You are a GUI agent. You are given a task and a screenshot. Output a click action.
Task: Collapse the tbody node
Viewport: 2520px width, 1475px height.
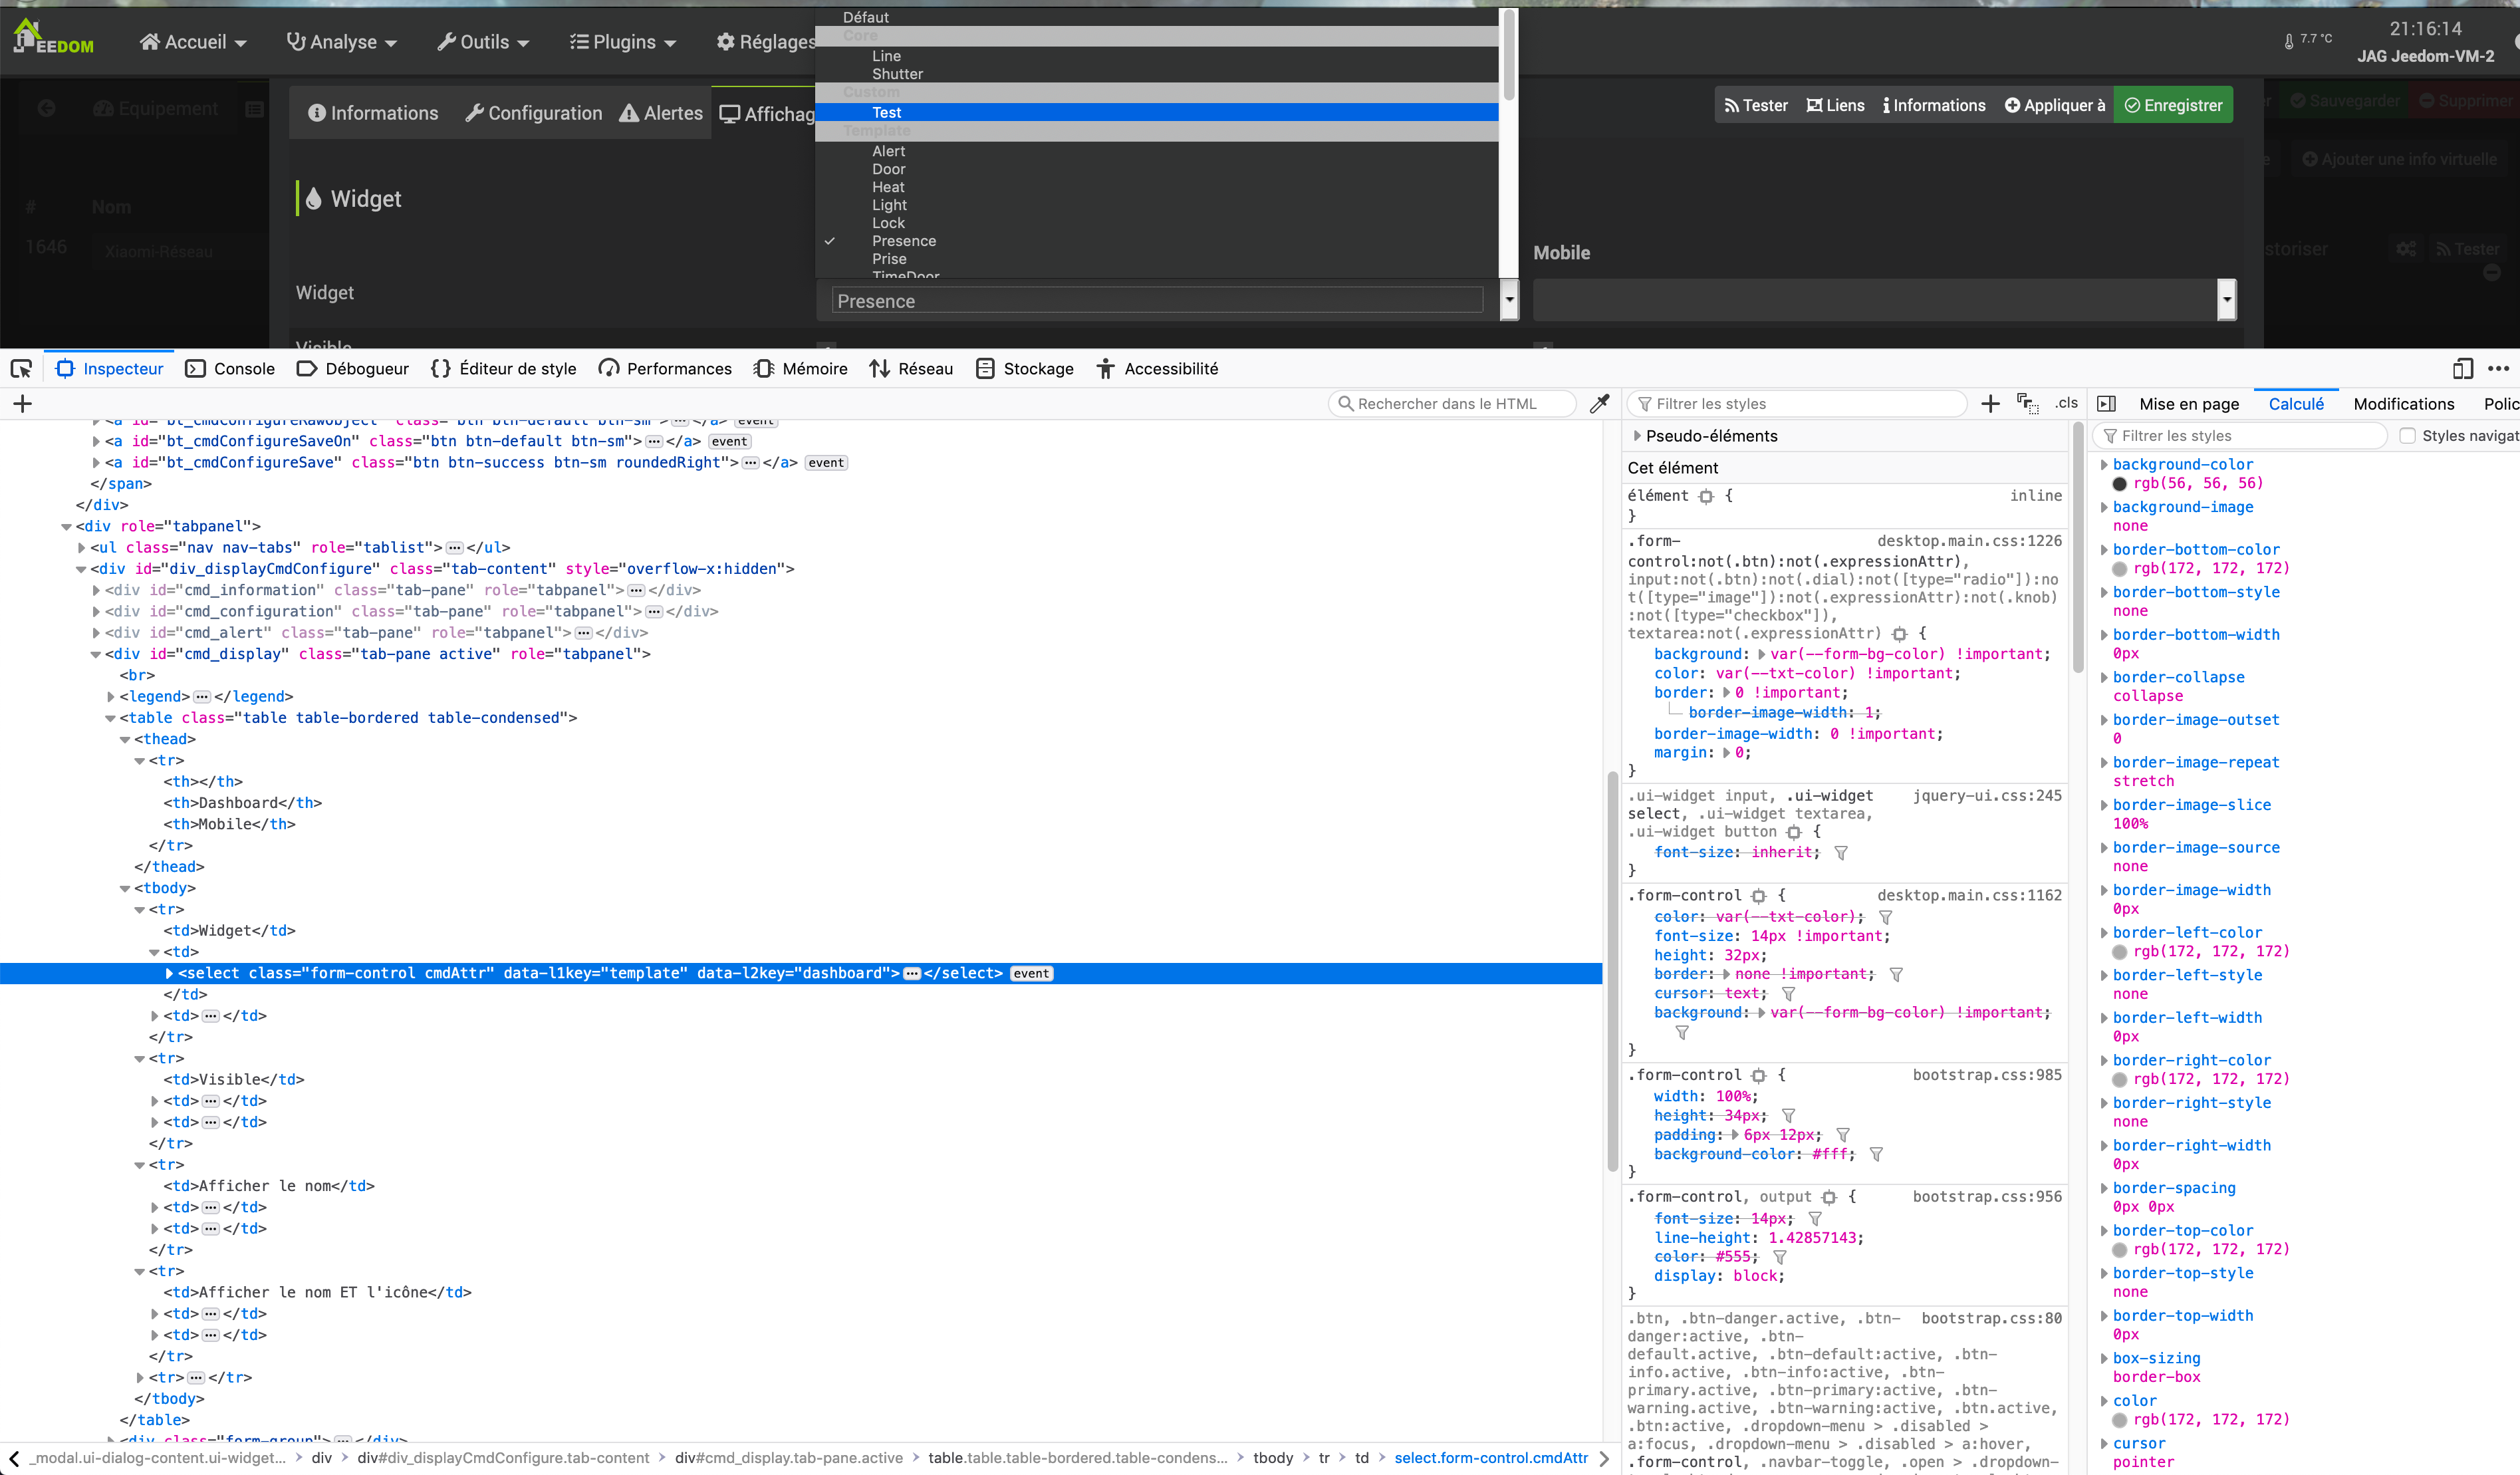(x=125, y=889)
